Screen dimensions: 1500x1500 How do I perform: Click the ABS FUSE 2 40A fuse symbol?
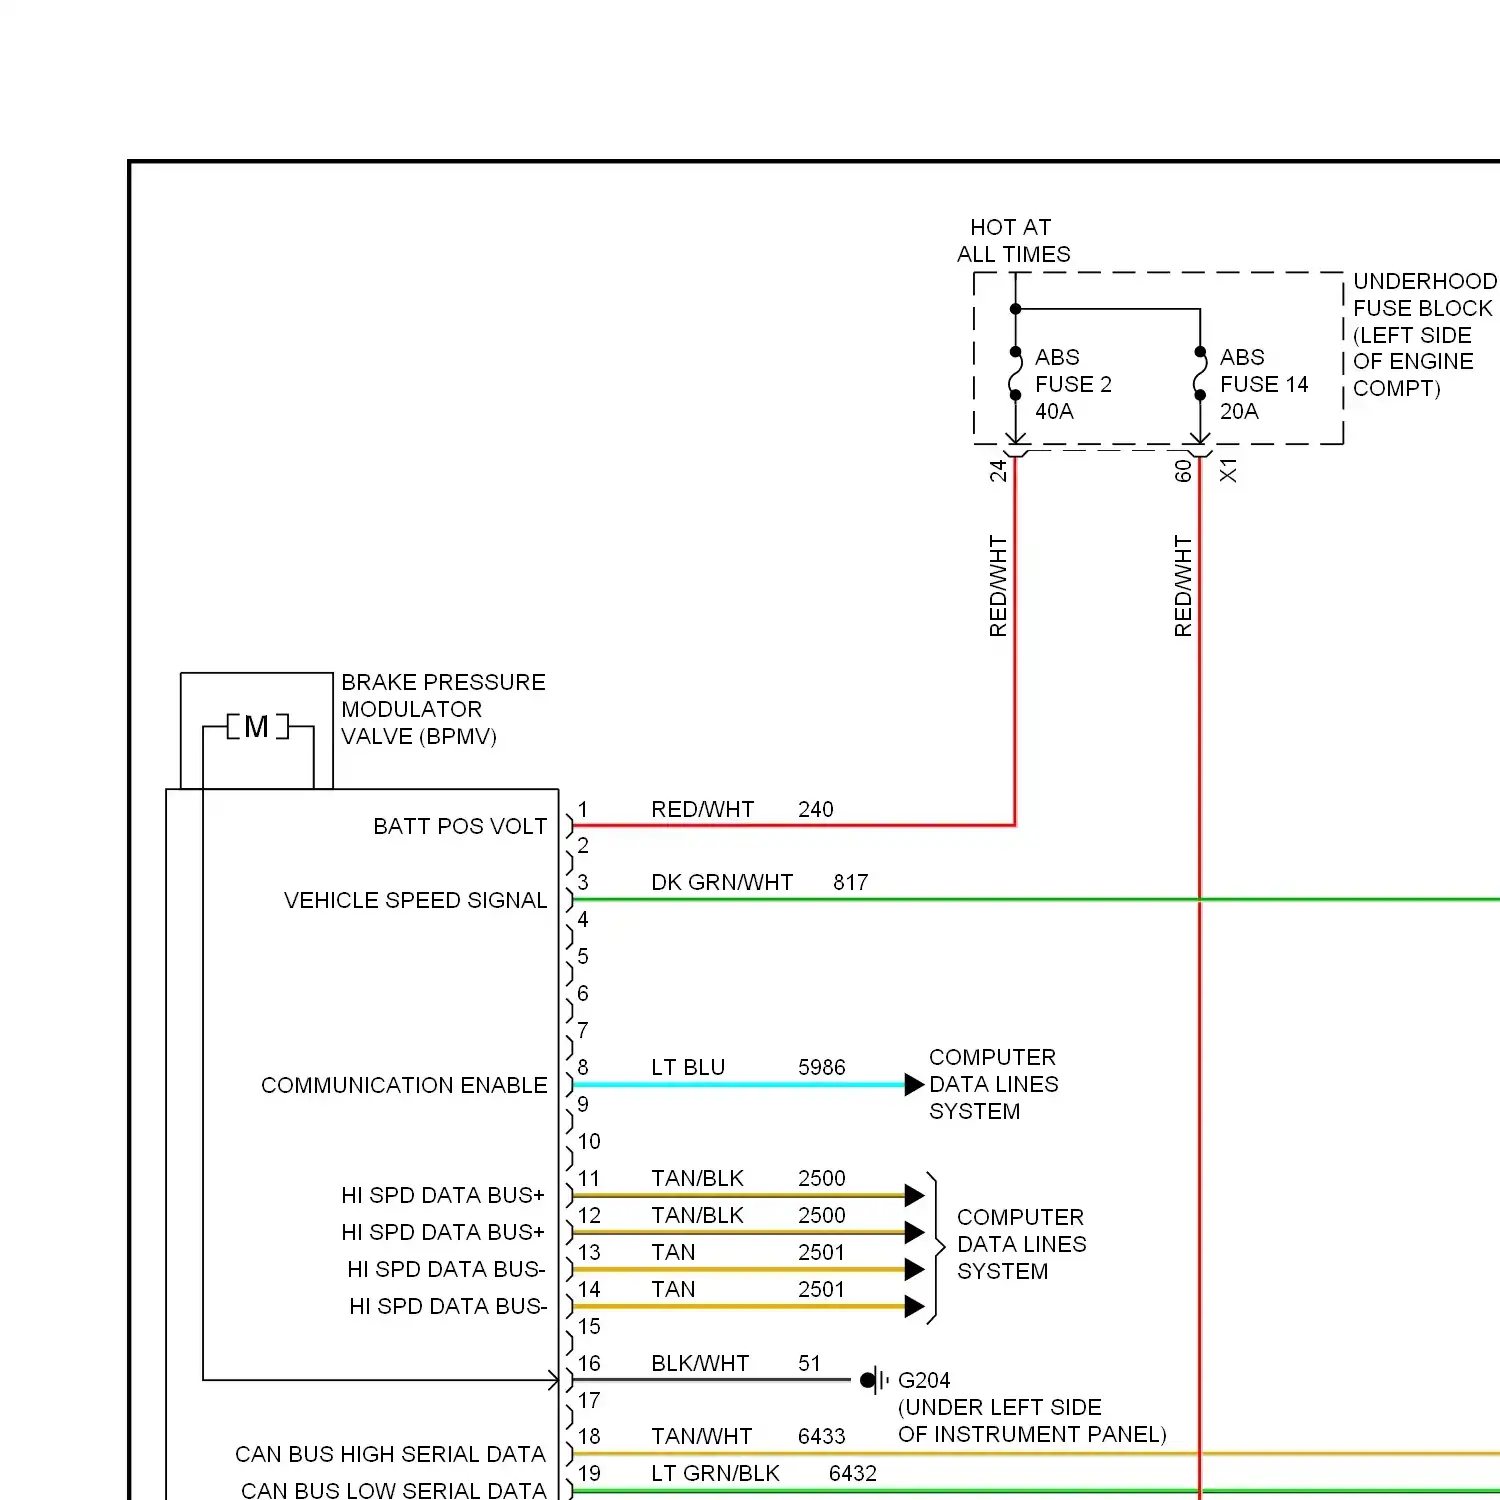tap(1015, 374)
